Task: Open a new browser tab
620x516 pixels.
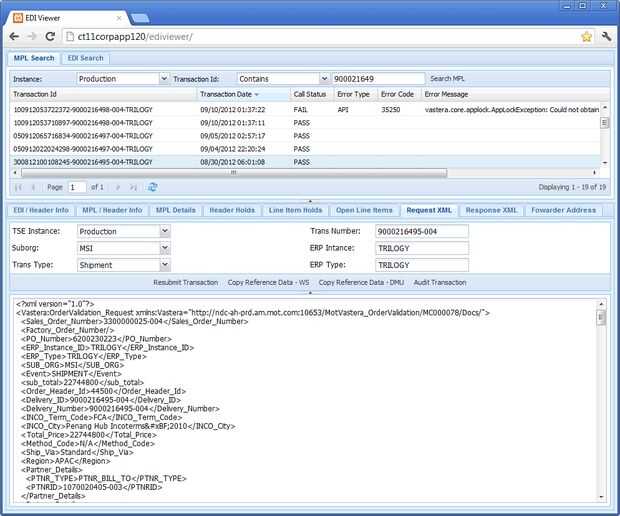Action: 140,18
